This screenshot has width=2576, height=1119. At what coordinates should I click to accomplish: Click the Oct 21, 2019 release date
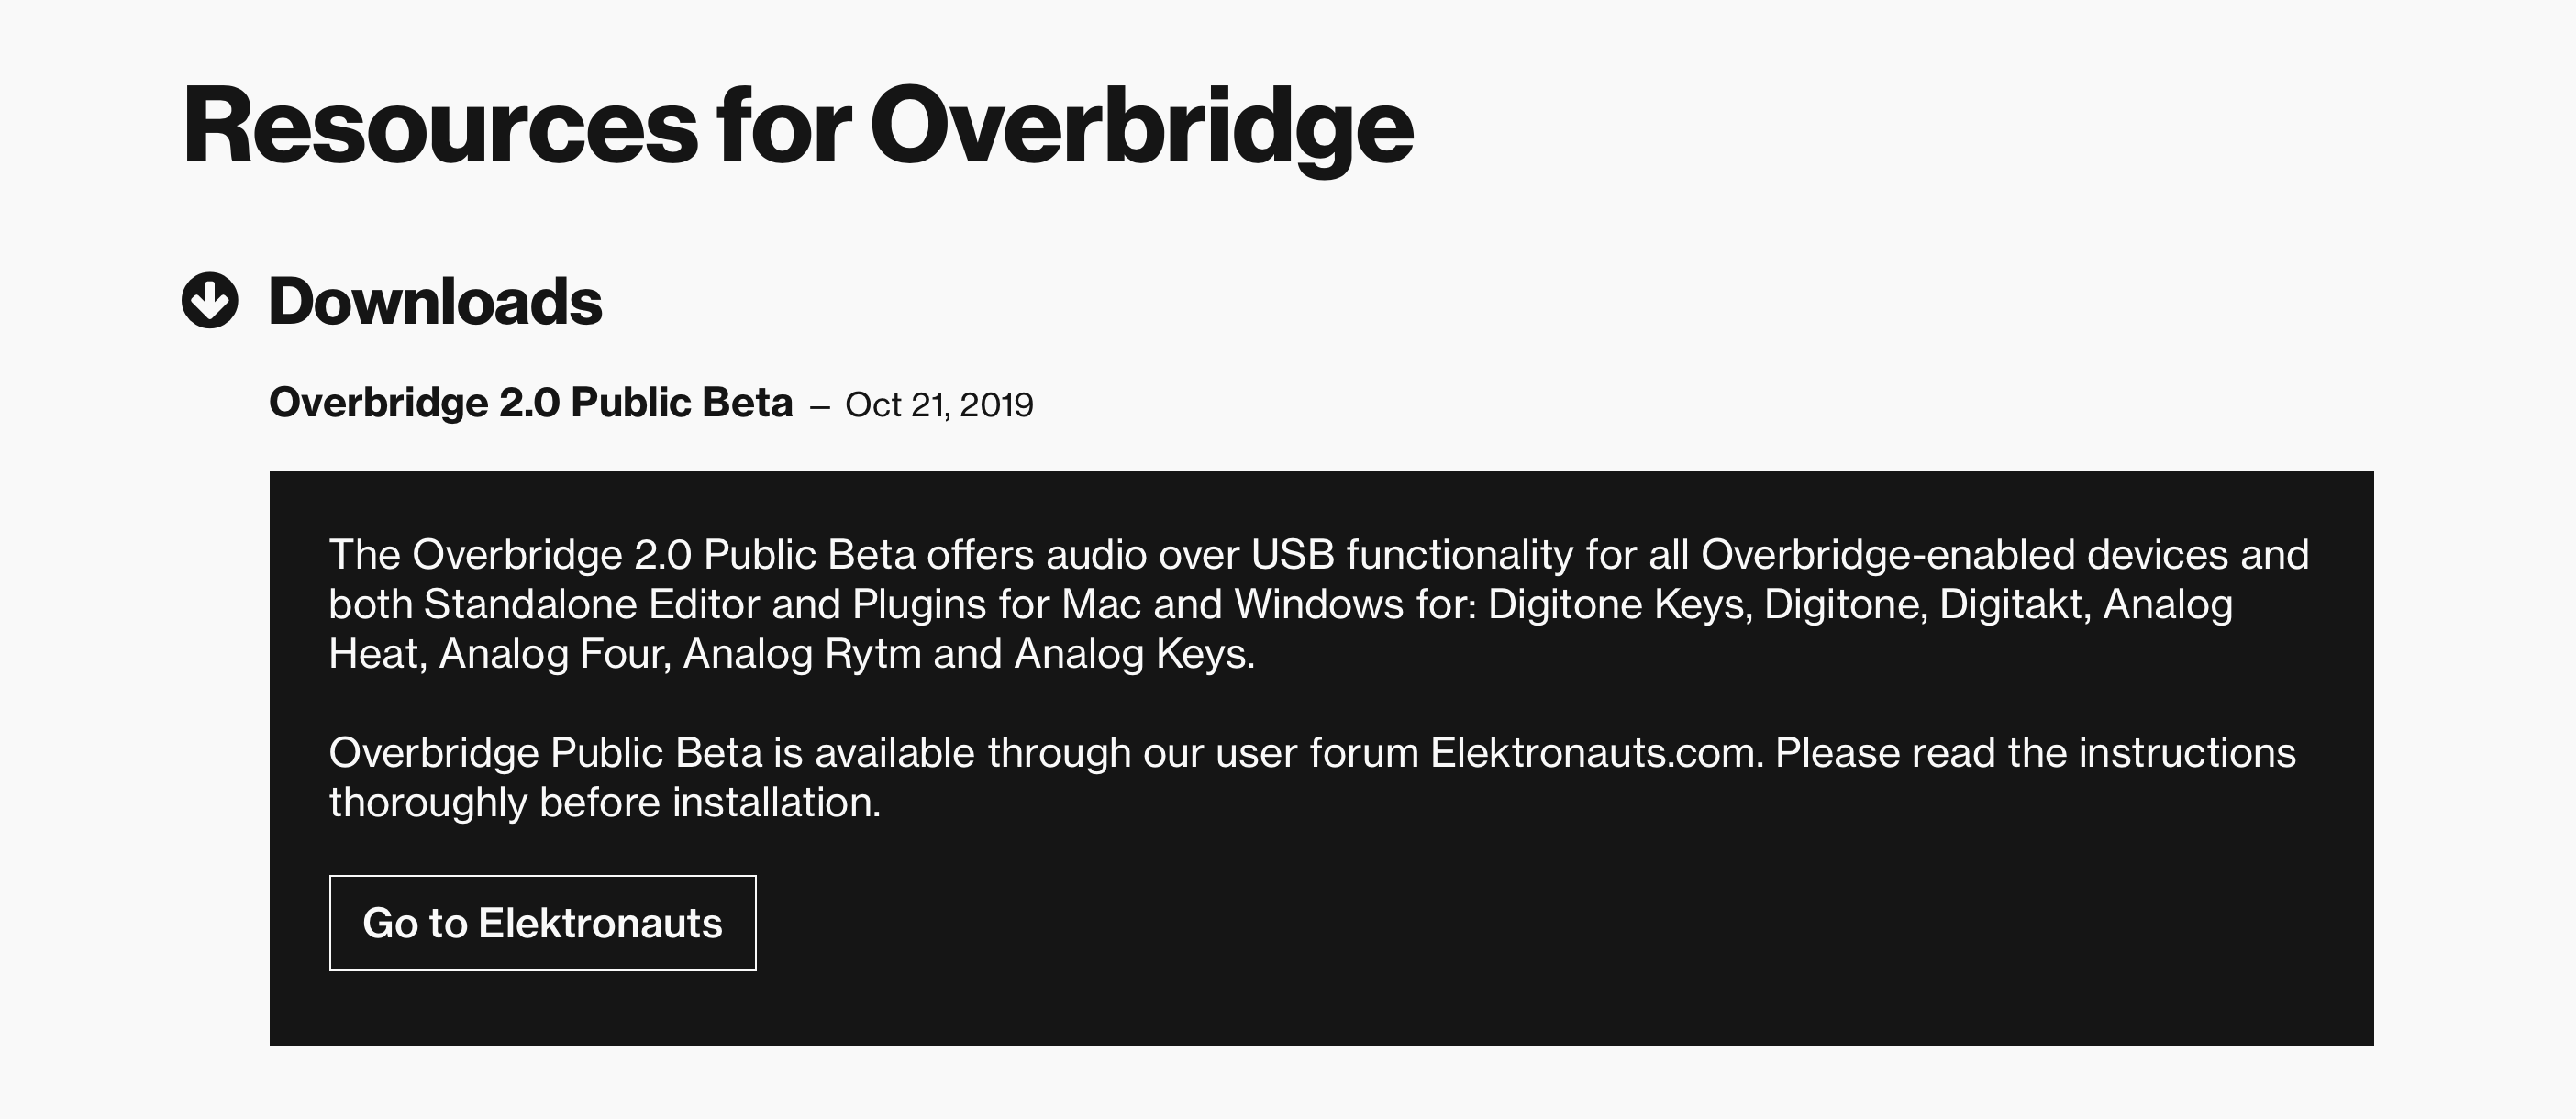(x=939, y=405)
